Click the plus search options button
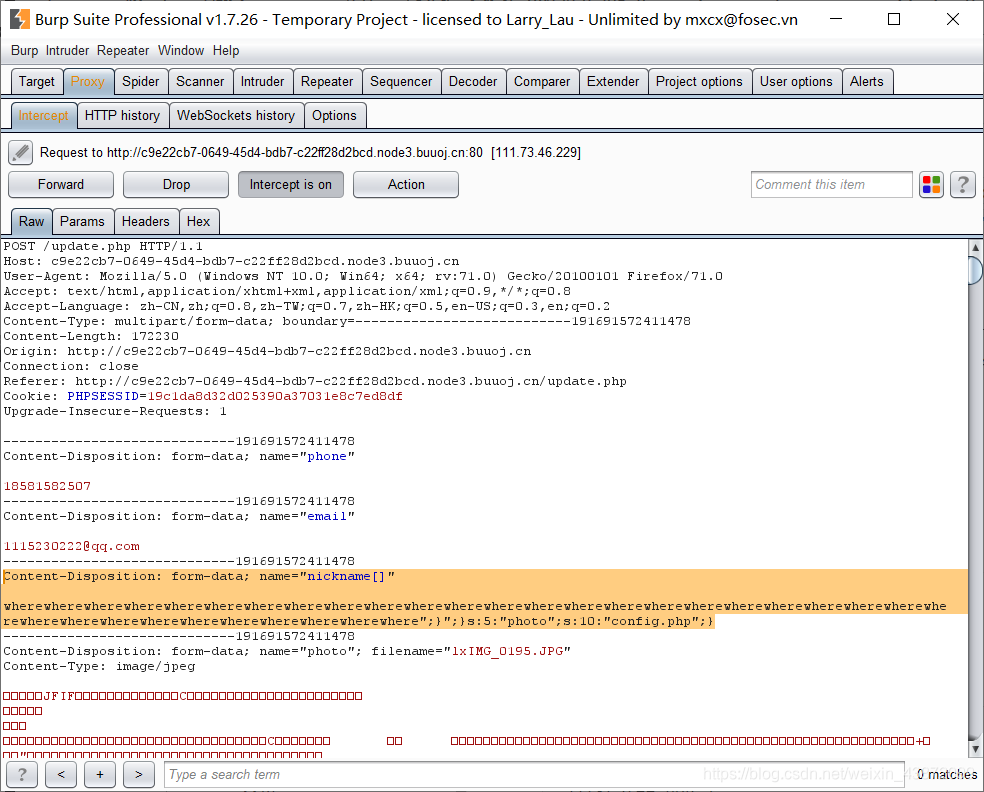 coord(100,774)
